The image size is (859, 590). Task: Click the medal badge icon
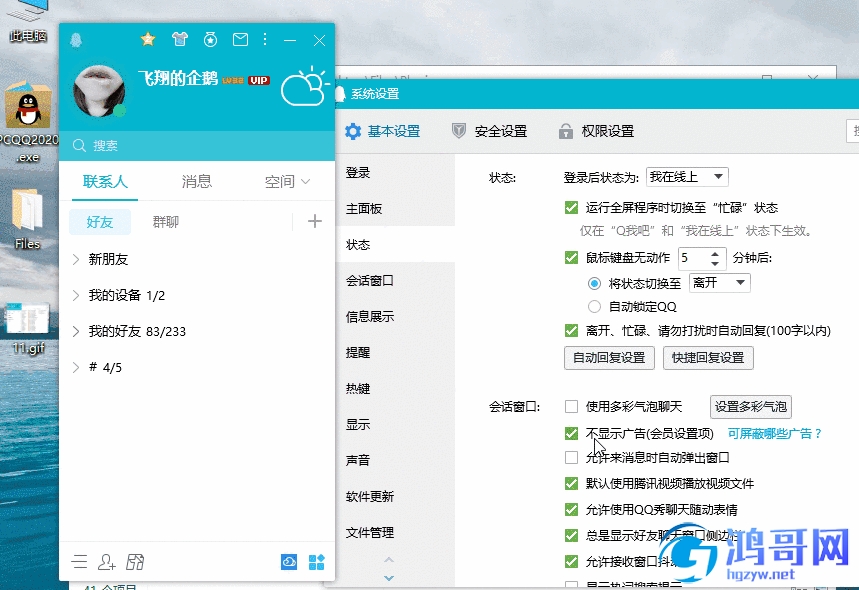(x=210, y=39)
